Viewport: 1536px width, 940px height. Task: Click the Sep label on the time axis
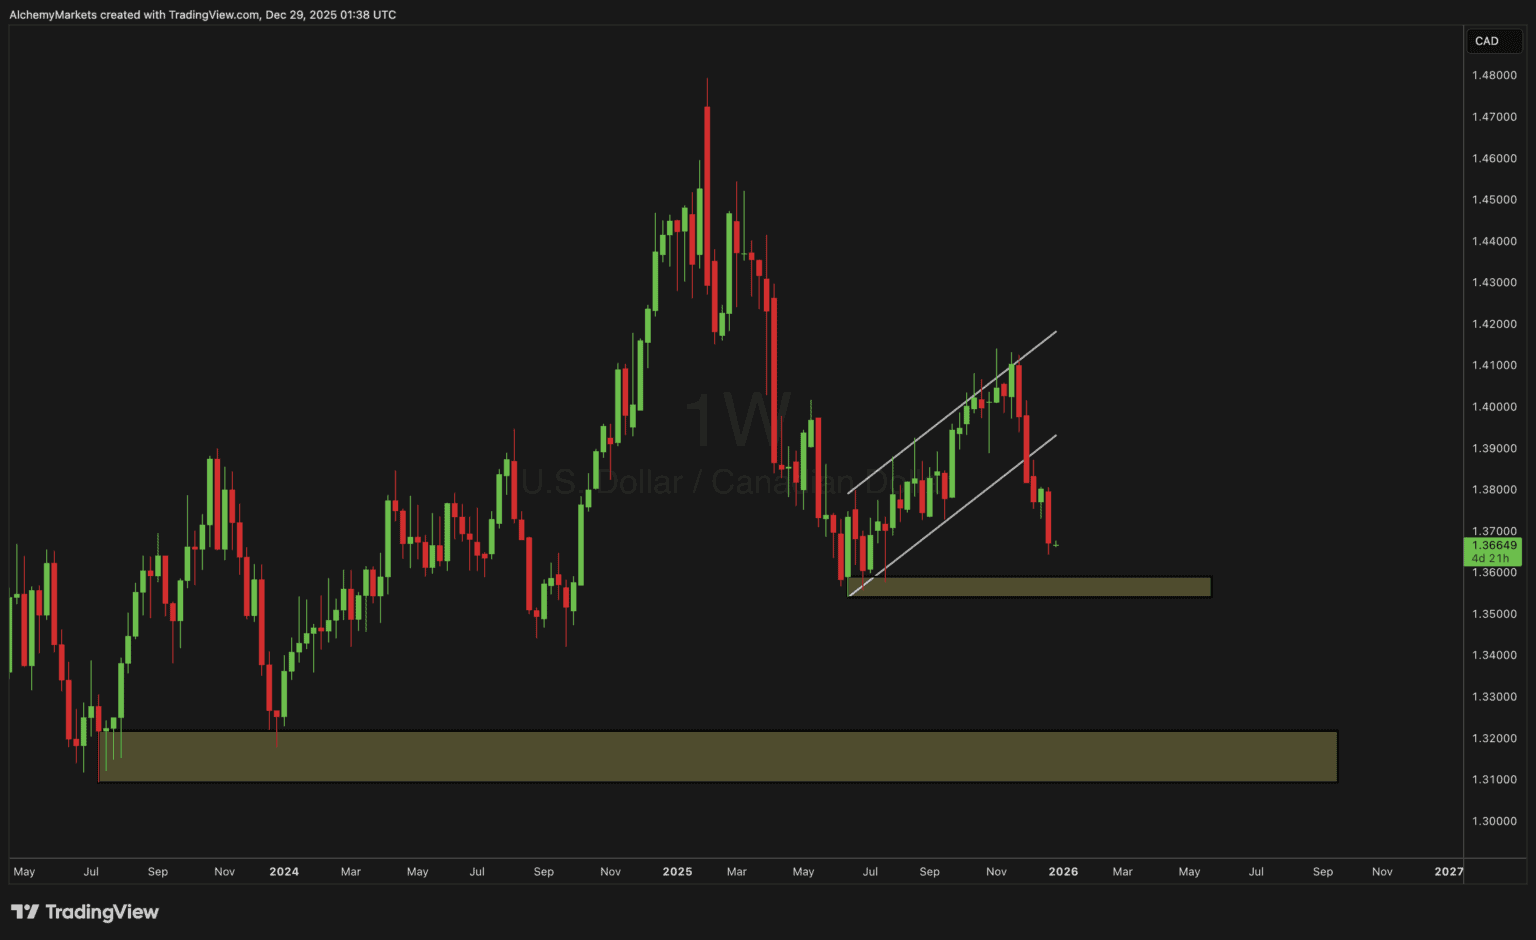coord(157,871)
